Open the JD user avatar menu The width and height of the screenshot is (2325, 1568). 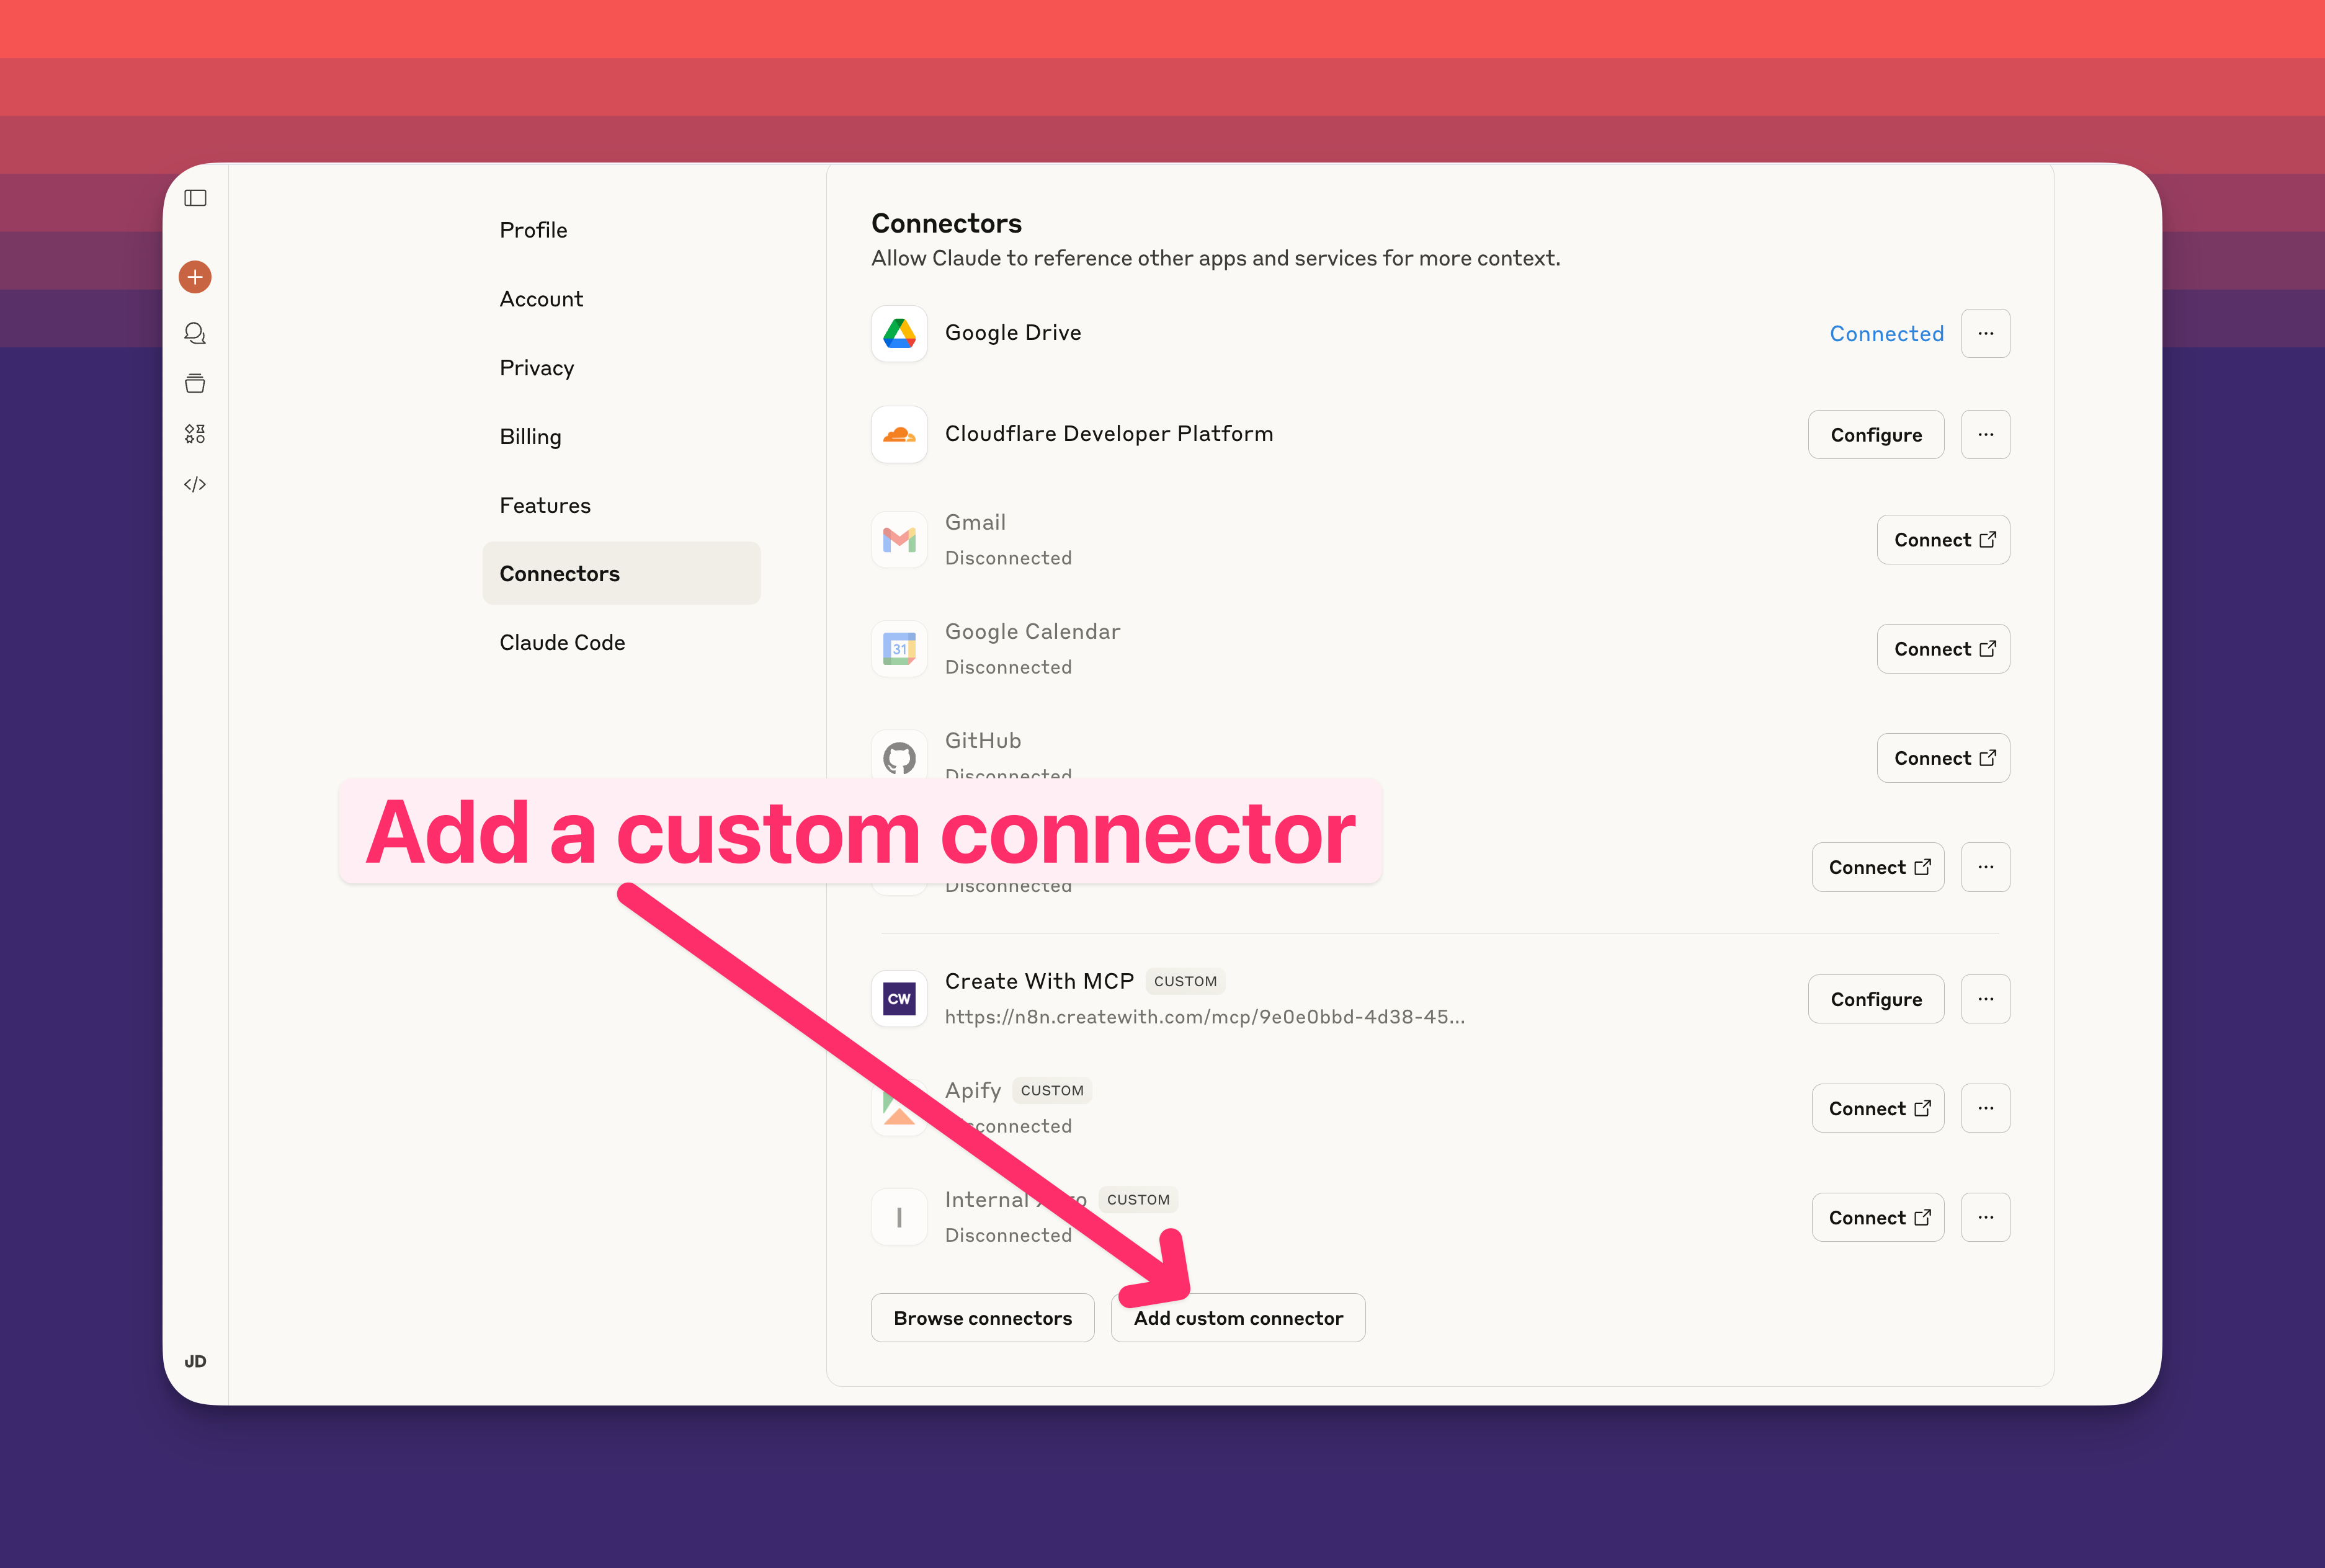[195, 1361]
